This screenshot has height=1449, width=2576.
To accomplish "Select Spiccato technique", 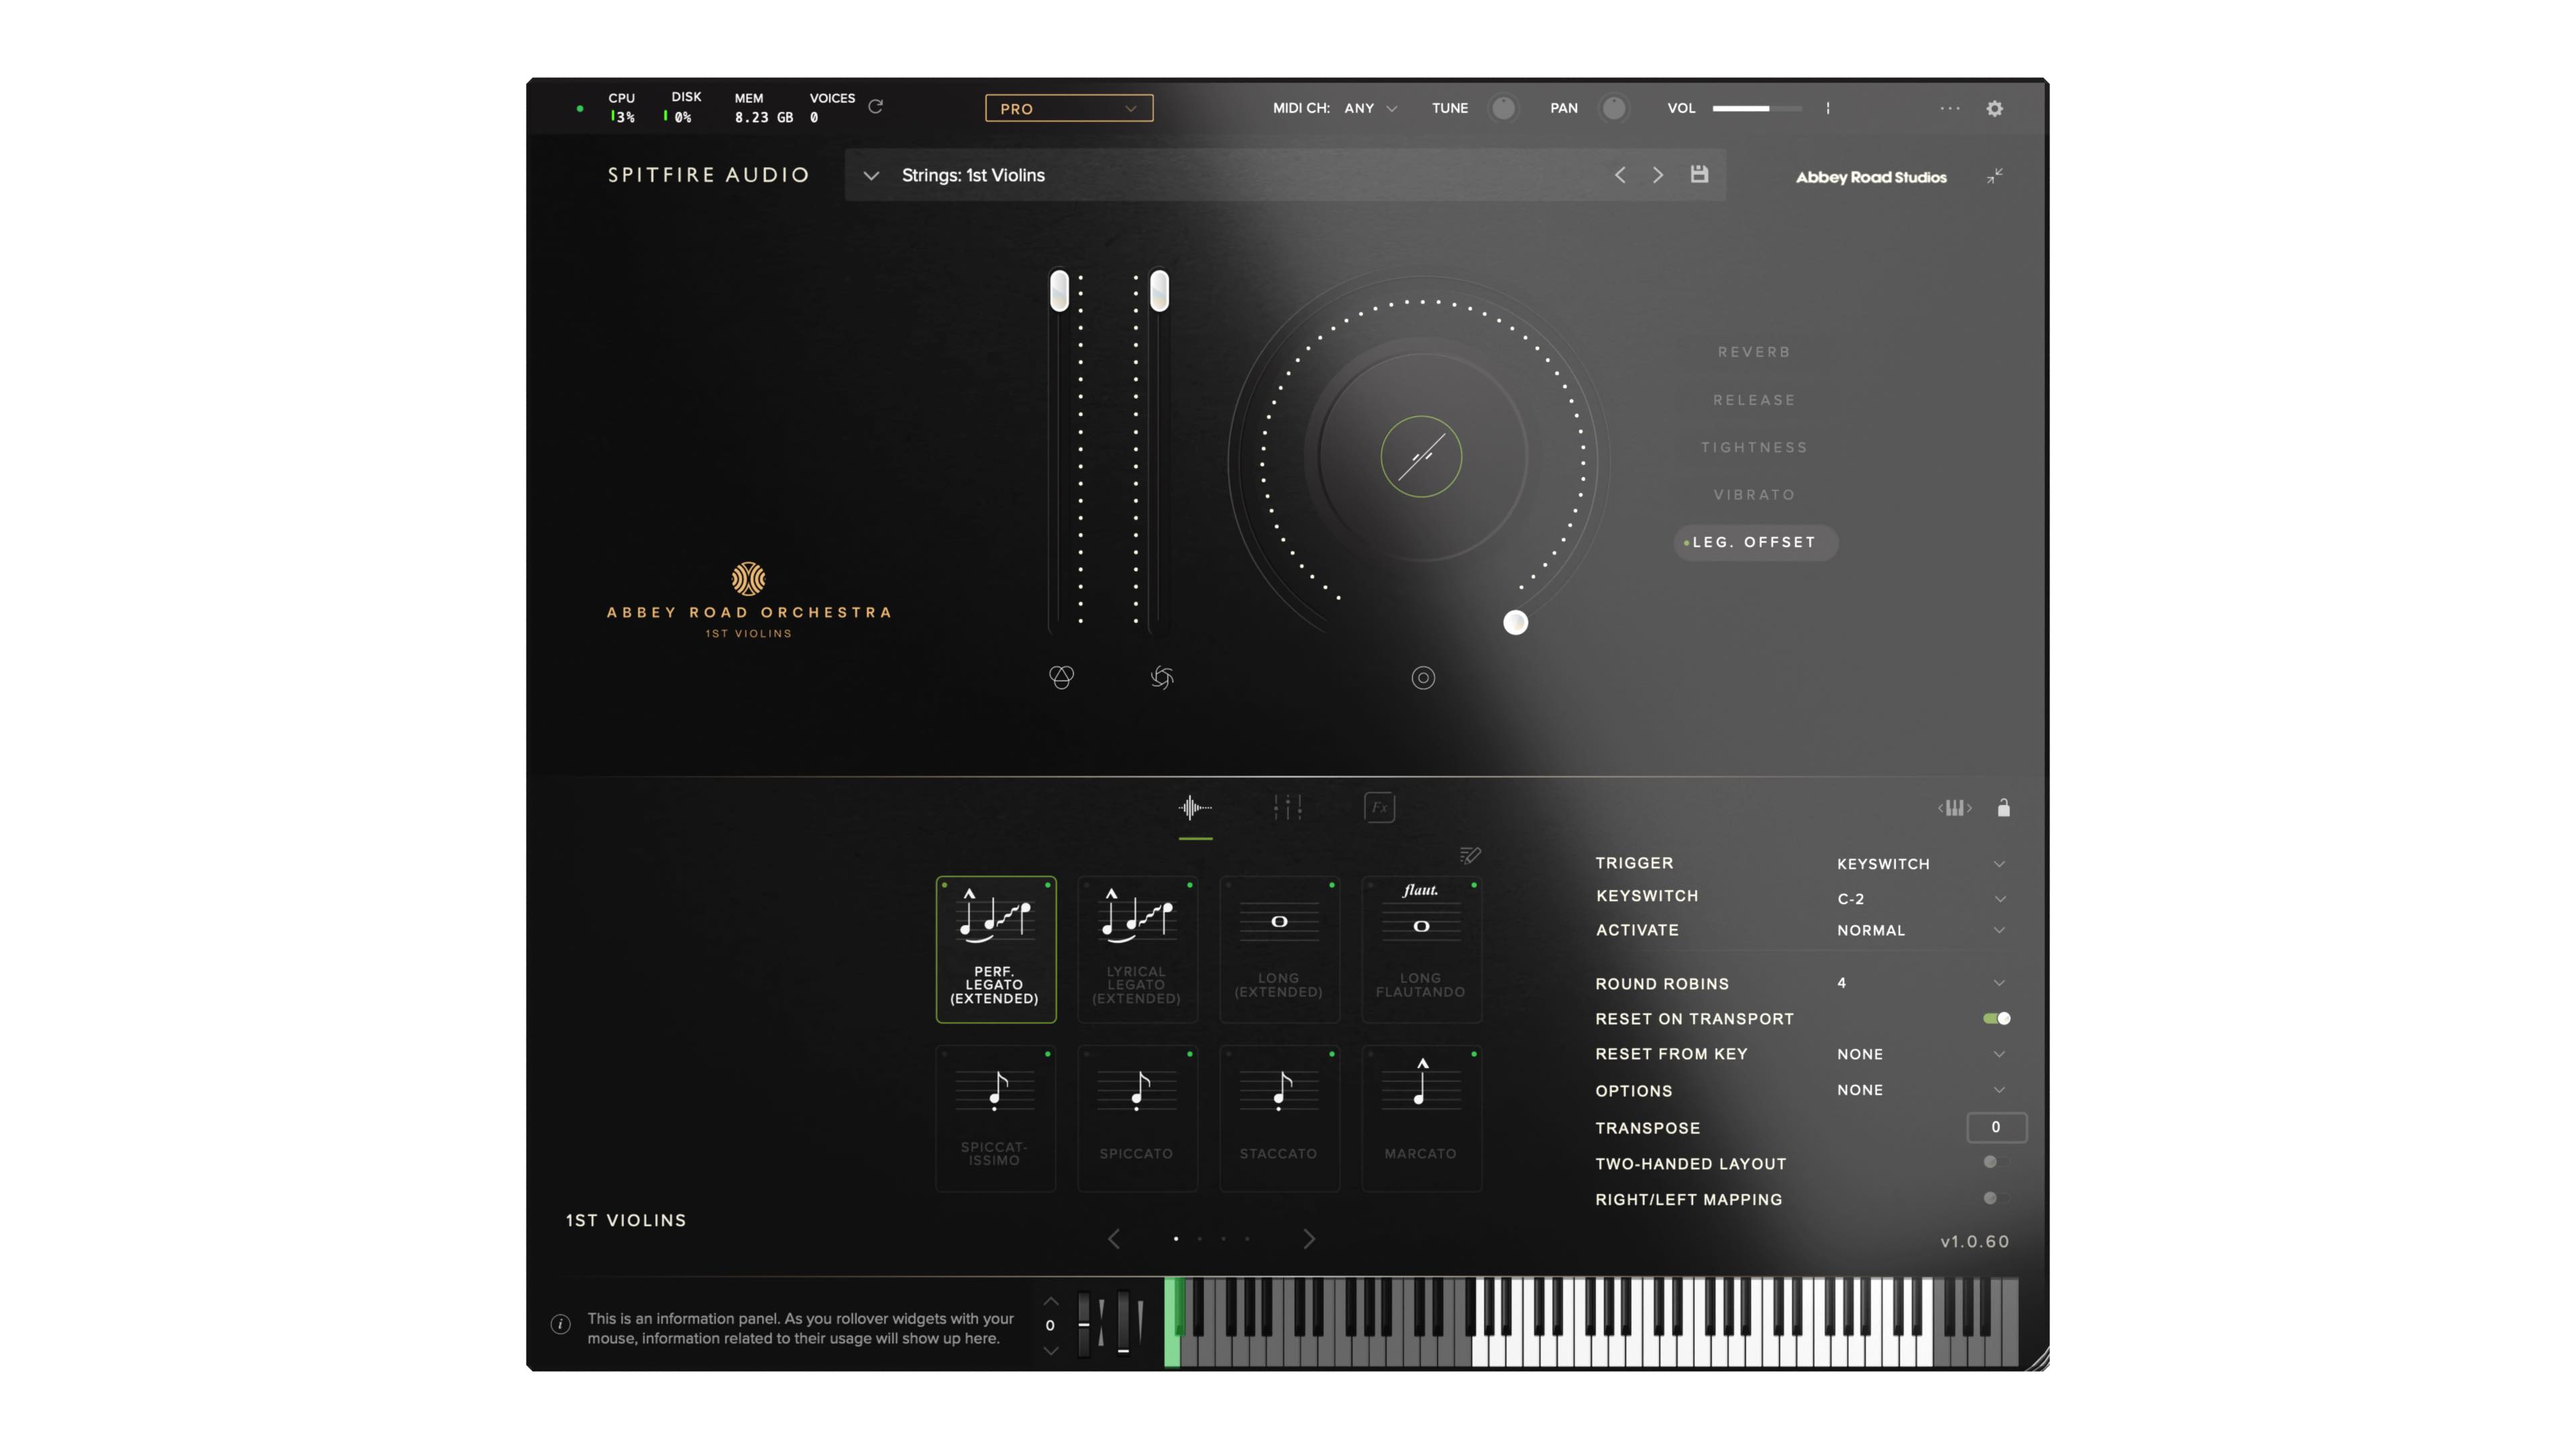I will click(1137, 1118).
